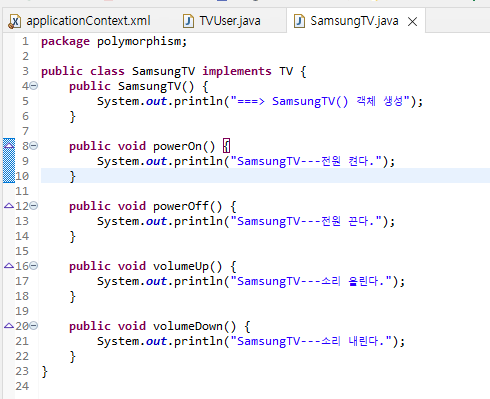Click the highlighted closing brace on line 10
The height and width of the screenshot is (399, 490).
coord(73,176)
